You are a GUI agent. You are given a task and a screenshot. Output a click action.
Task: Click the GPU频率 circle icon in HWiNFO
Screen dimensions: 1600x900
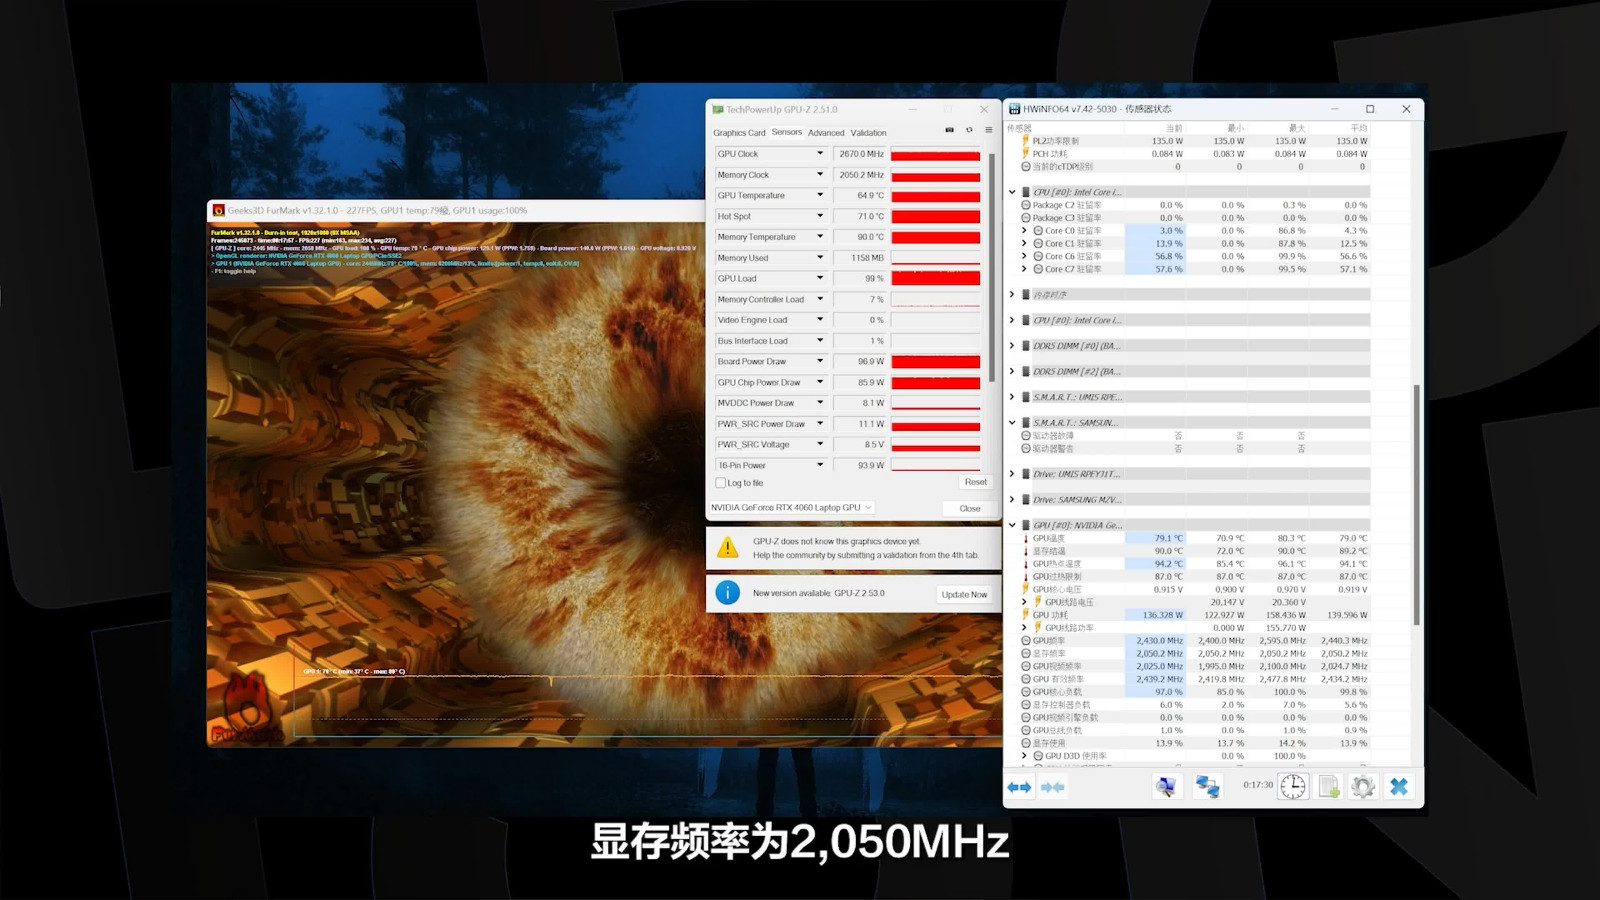(1026, 641)
